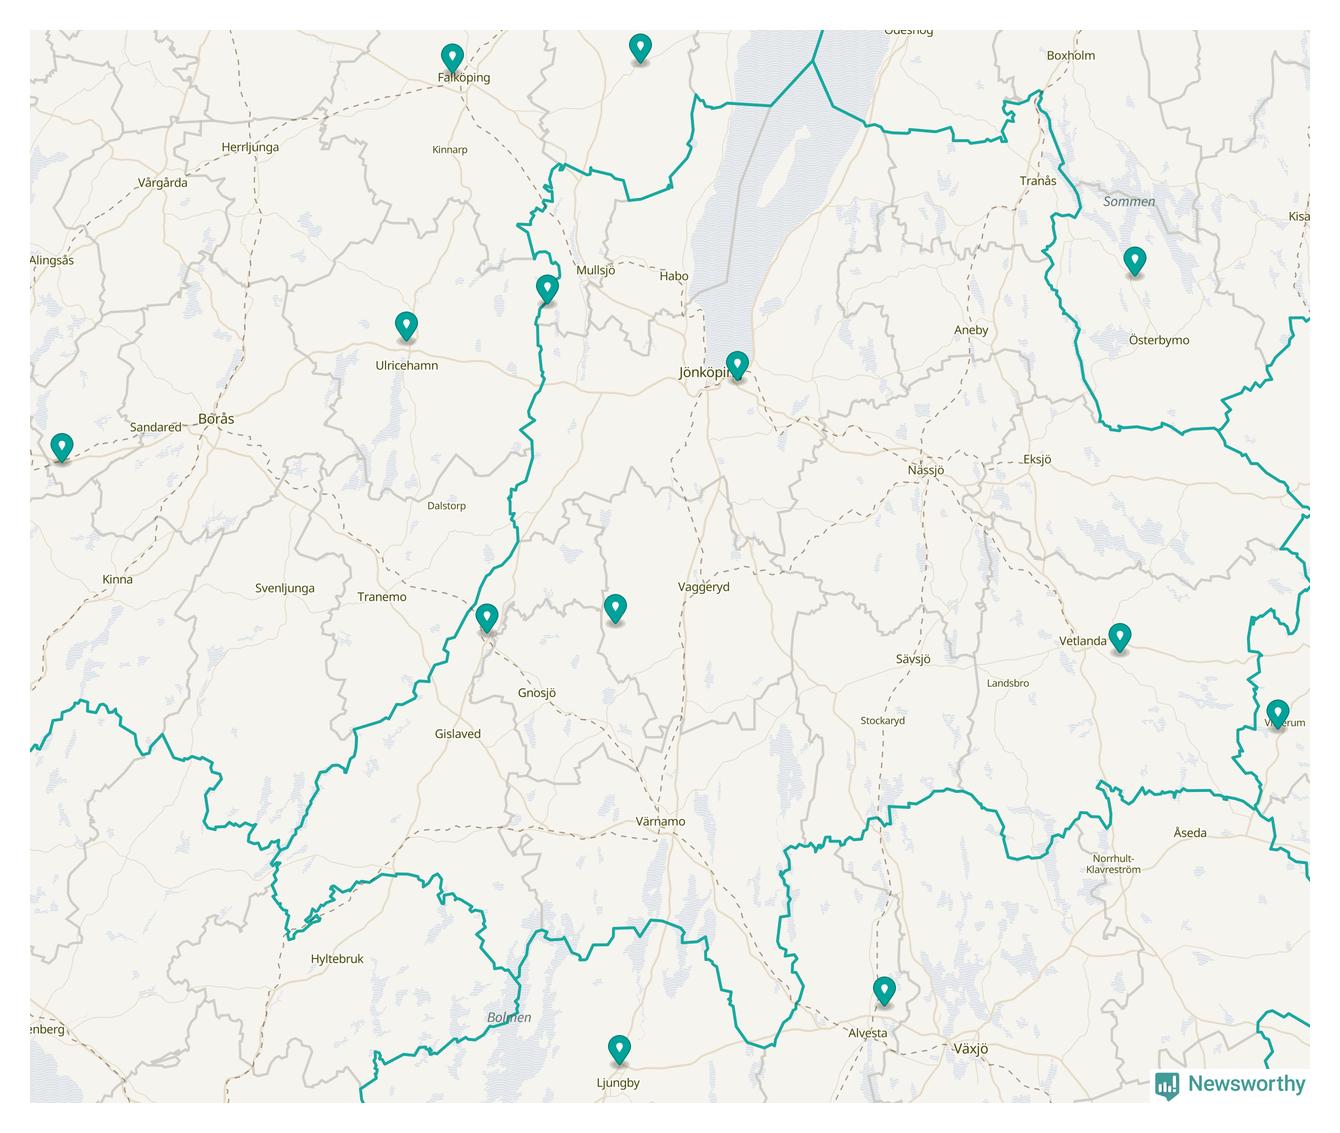This screenshot has width=1340, height=1133.
Task: Open the marker west of Mullsjö
Action: (x=546, y=288)
